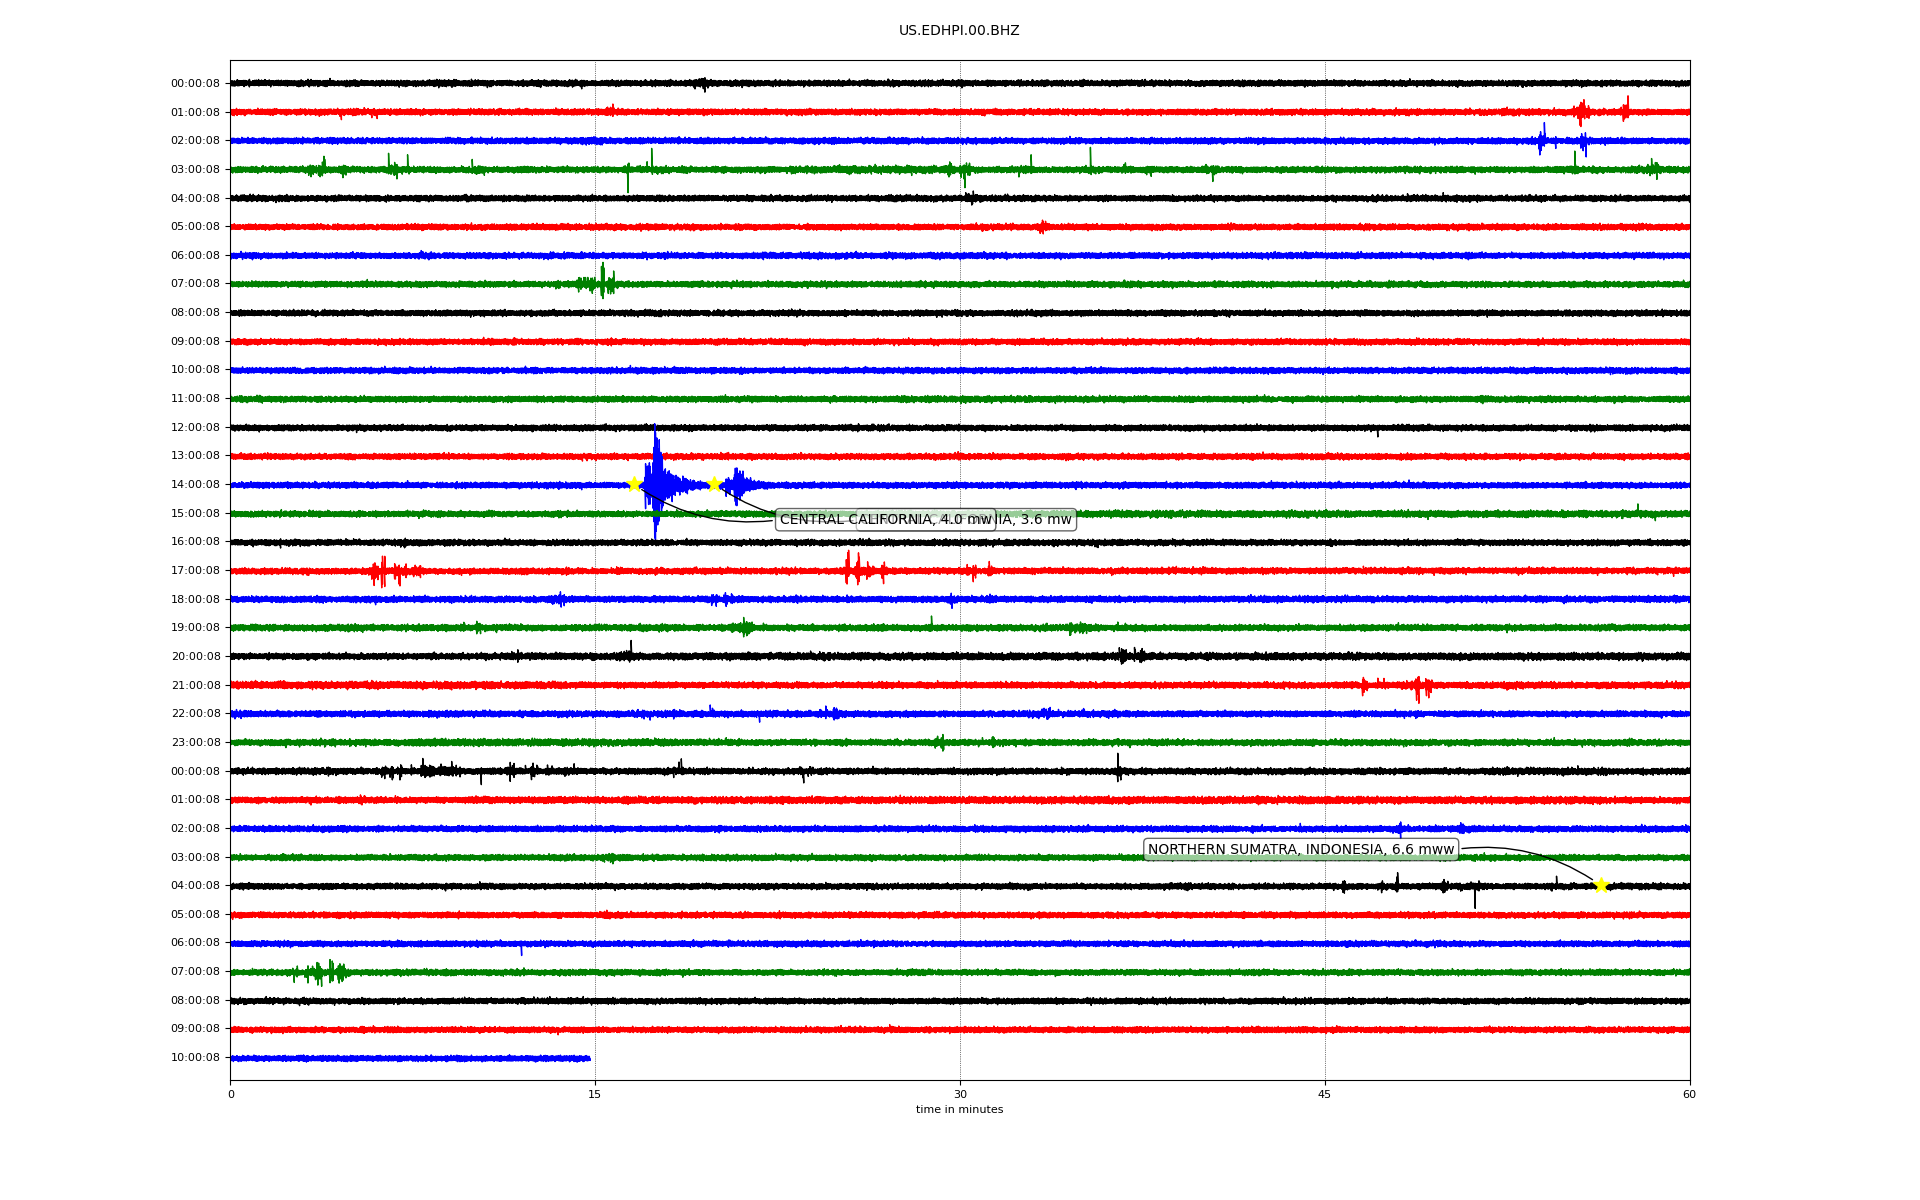
Task: Click the 'time in minutes' axis label
Action: (x=959, y=1110)
